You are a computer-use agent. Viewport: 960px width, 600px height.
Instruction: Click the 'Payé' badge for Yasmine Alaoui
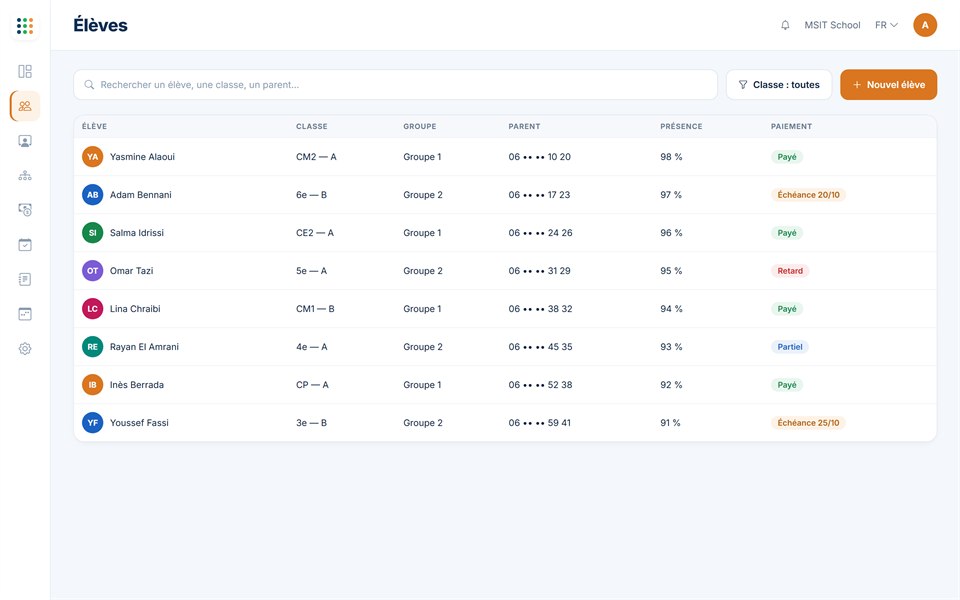coord(787,157)
